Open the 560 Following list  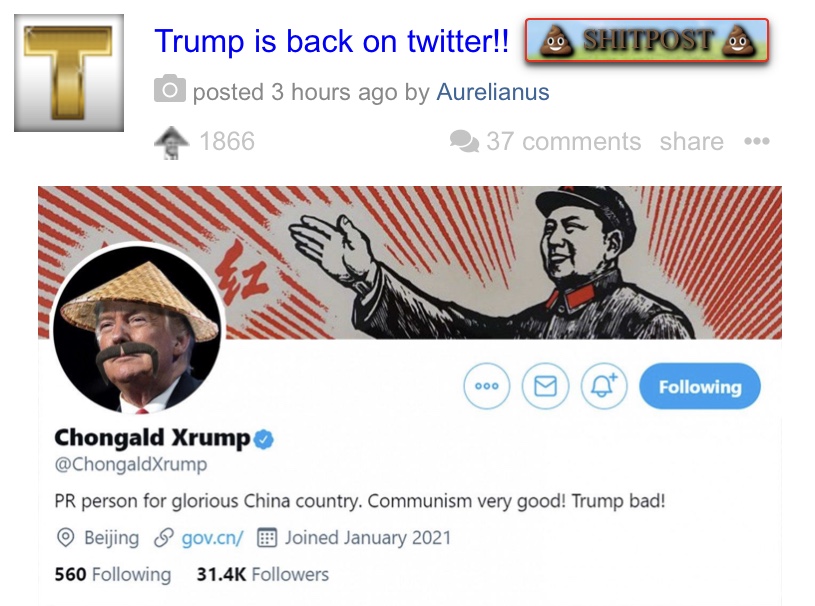pyautogui.click(x=113, y=574)
